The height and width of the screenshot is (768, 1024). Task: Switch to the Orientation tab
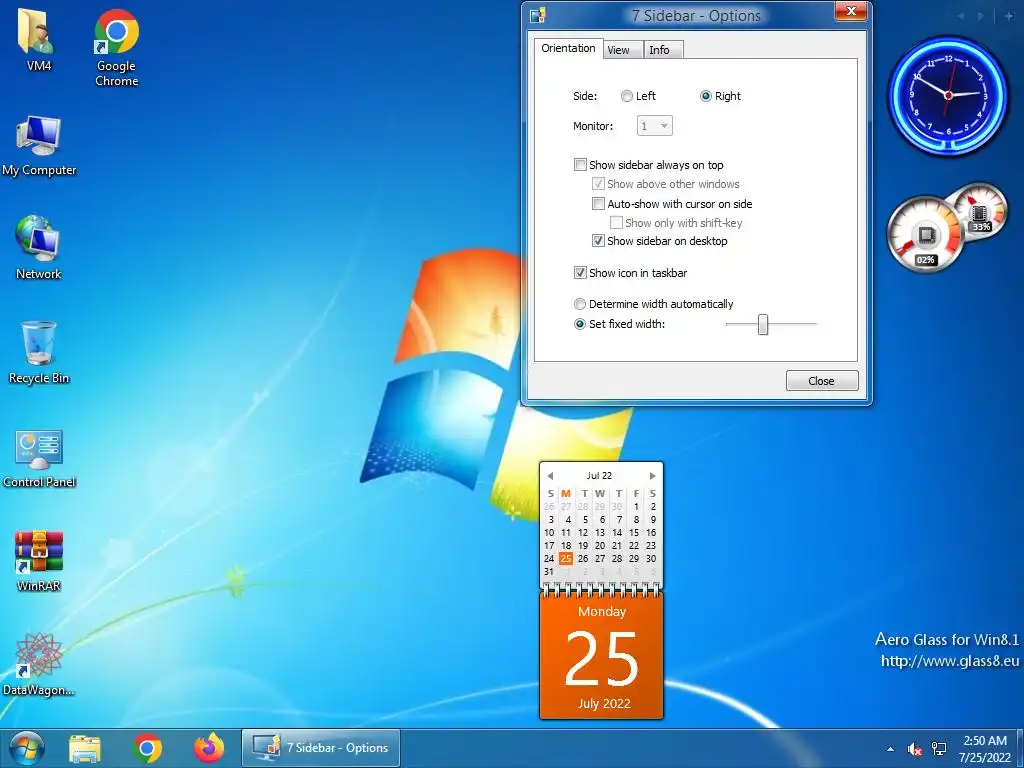point(568,48)
